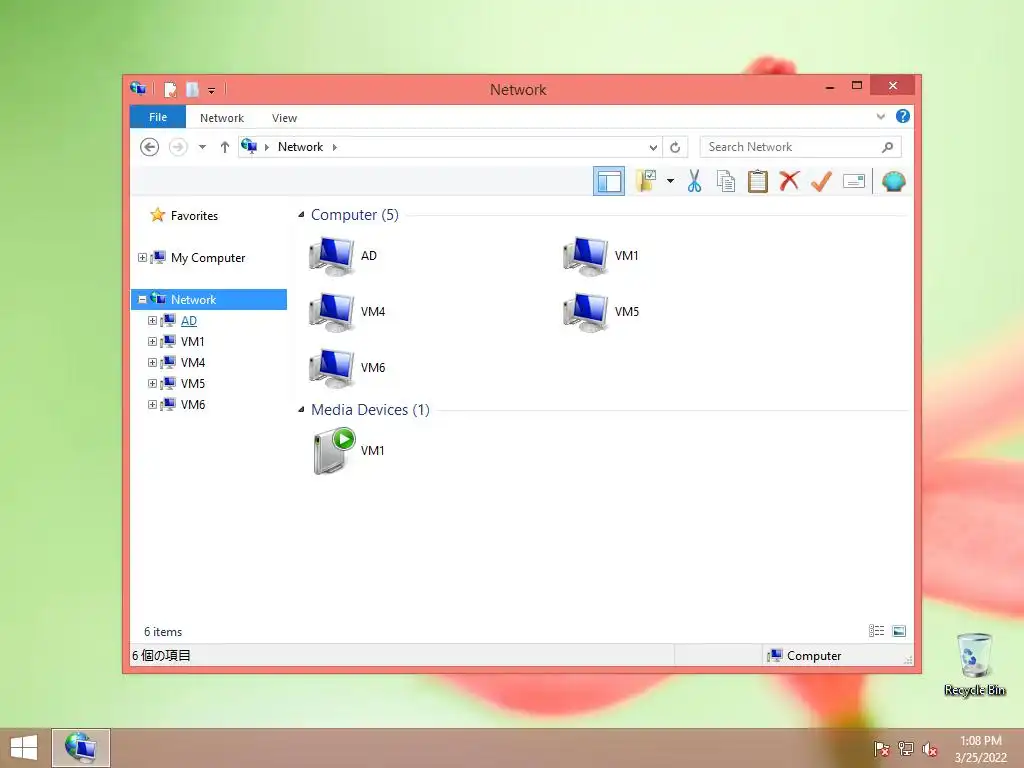This screenshot has height=768, width=1024.
Task: Click the muted speaker tray icon
Action: [930, 749]
